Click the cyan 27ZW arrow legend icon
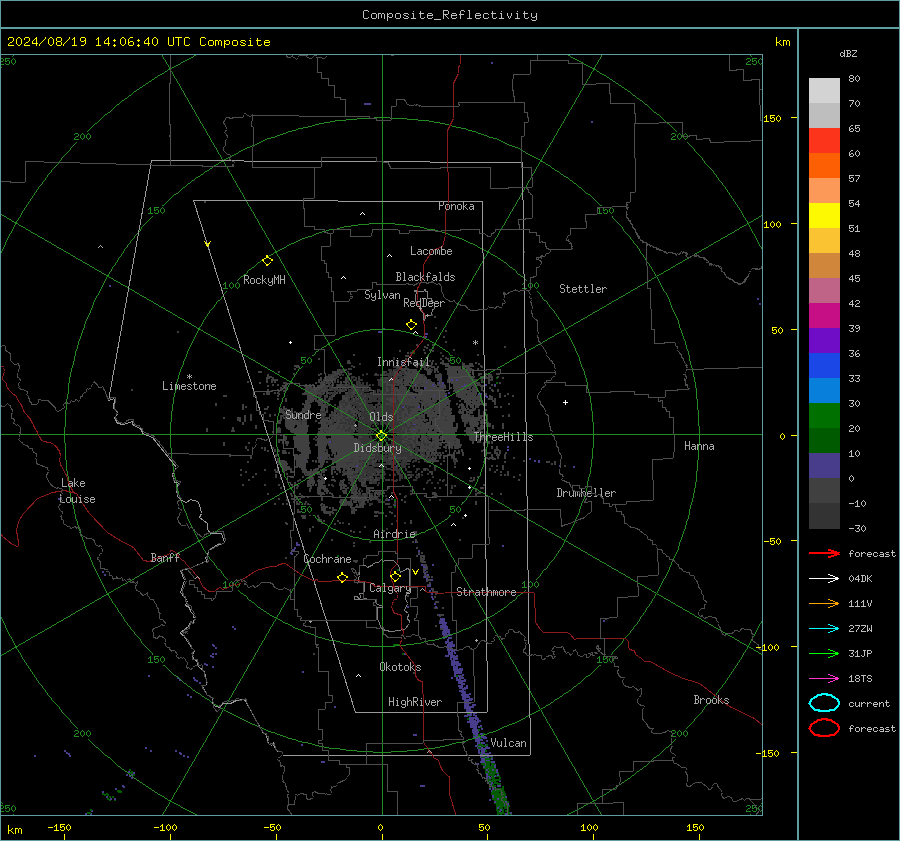The image size is (900, 841). 824,629
